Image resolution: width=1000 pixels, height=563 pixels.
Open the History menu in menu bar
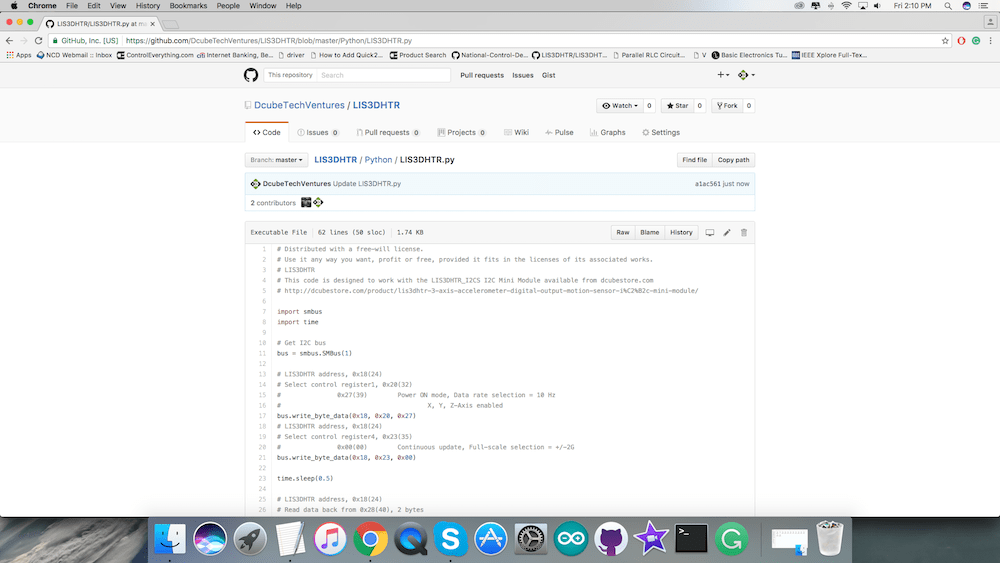tap(147, 6)
